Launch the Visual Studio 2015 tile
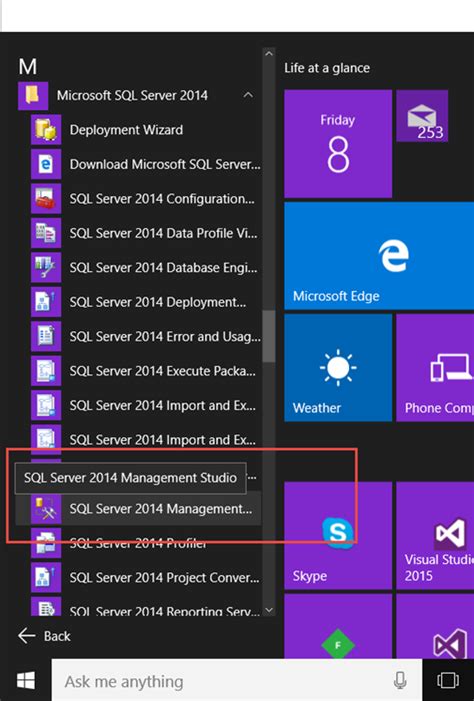The image size is (474, 701). tap(435, 536)
